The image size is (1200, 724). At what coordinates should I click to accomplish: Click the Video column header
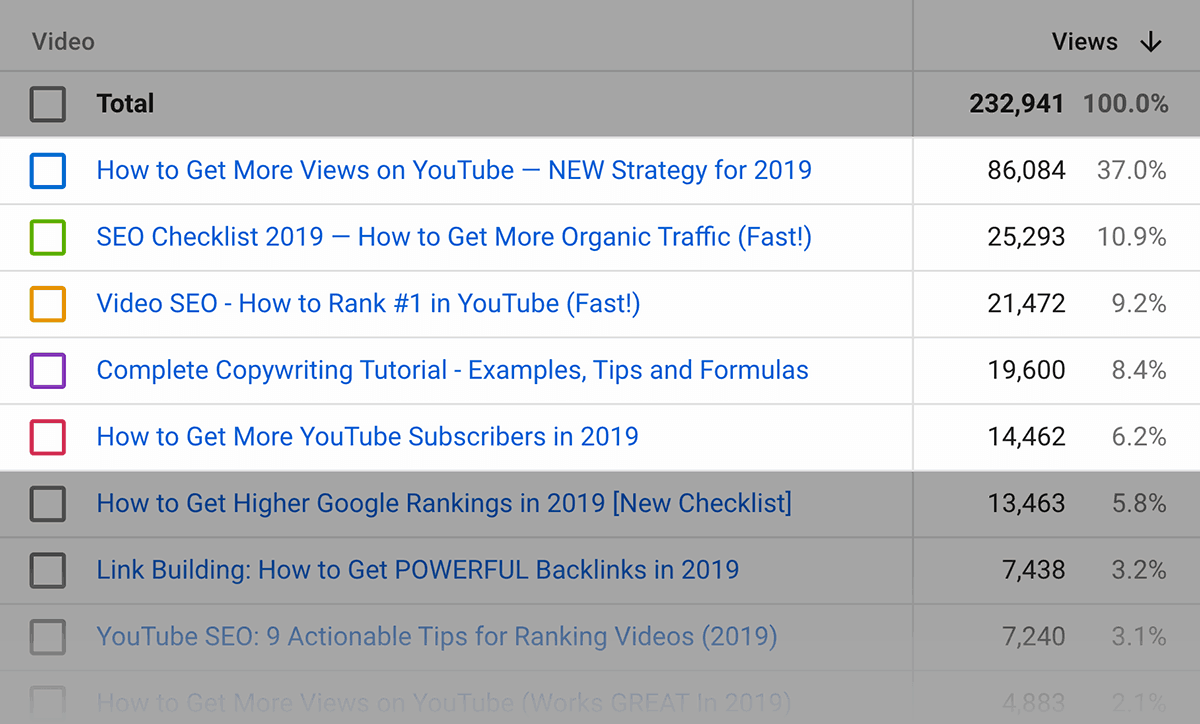63,42
